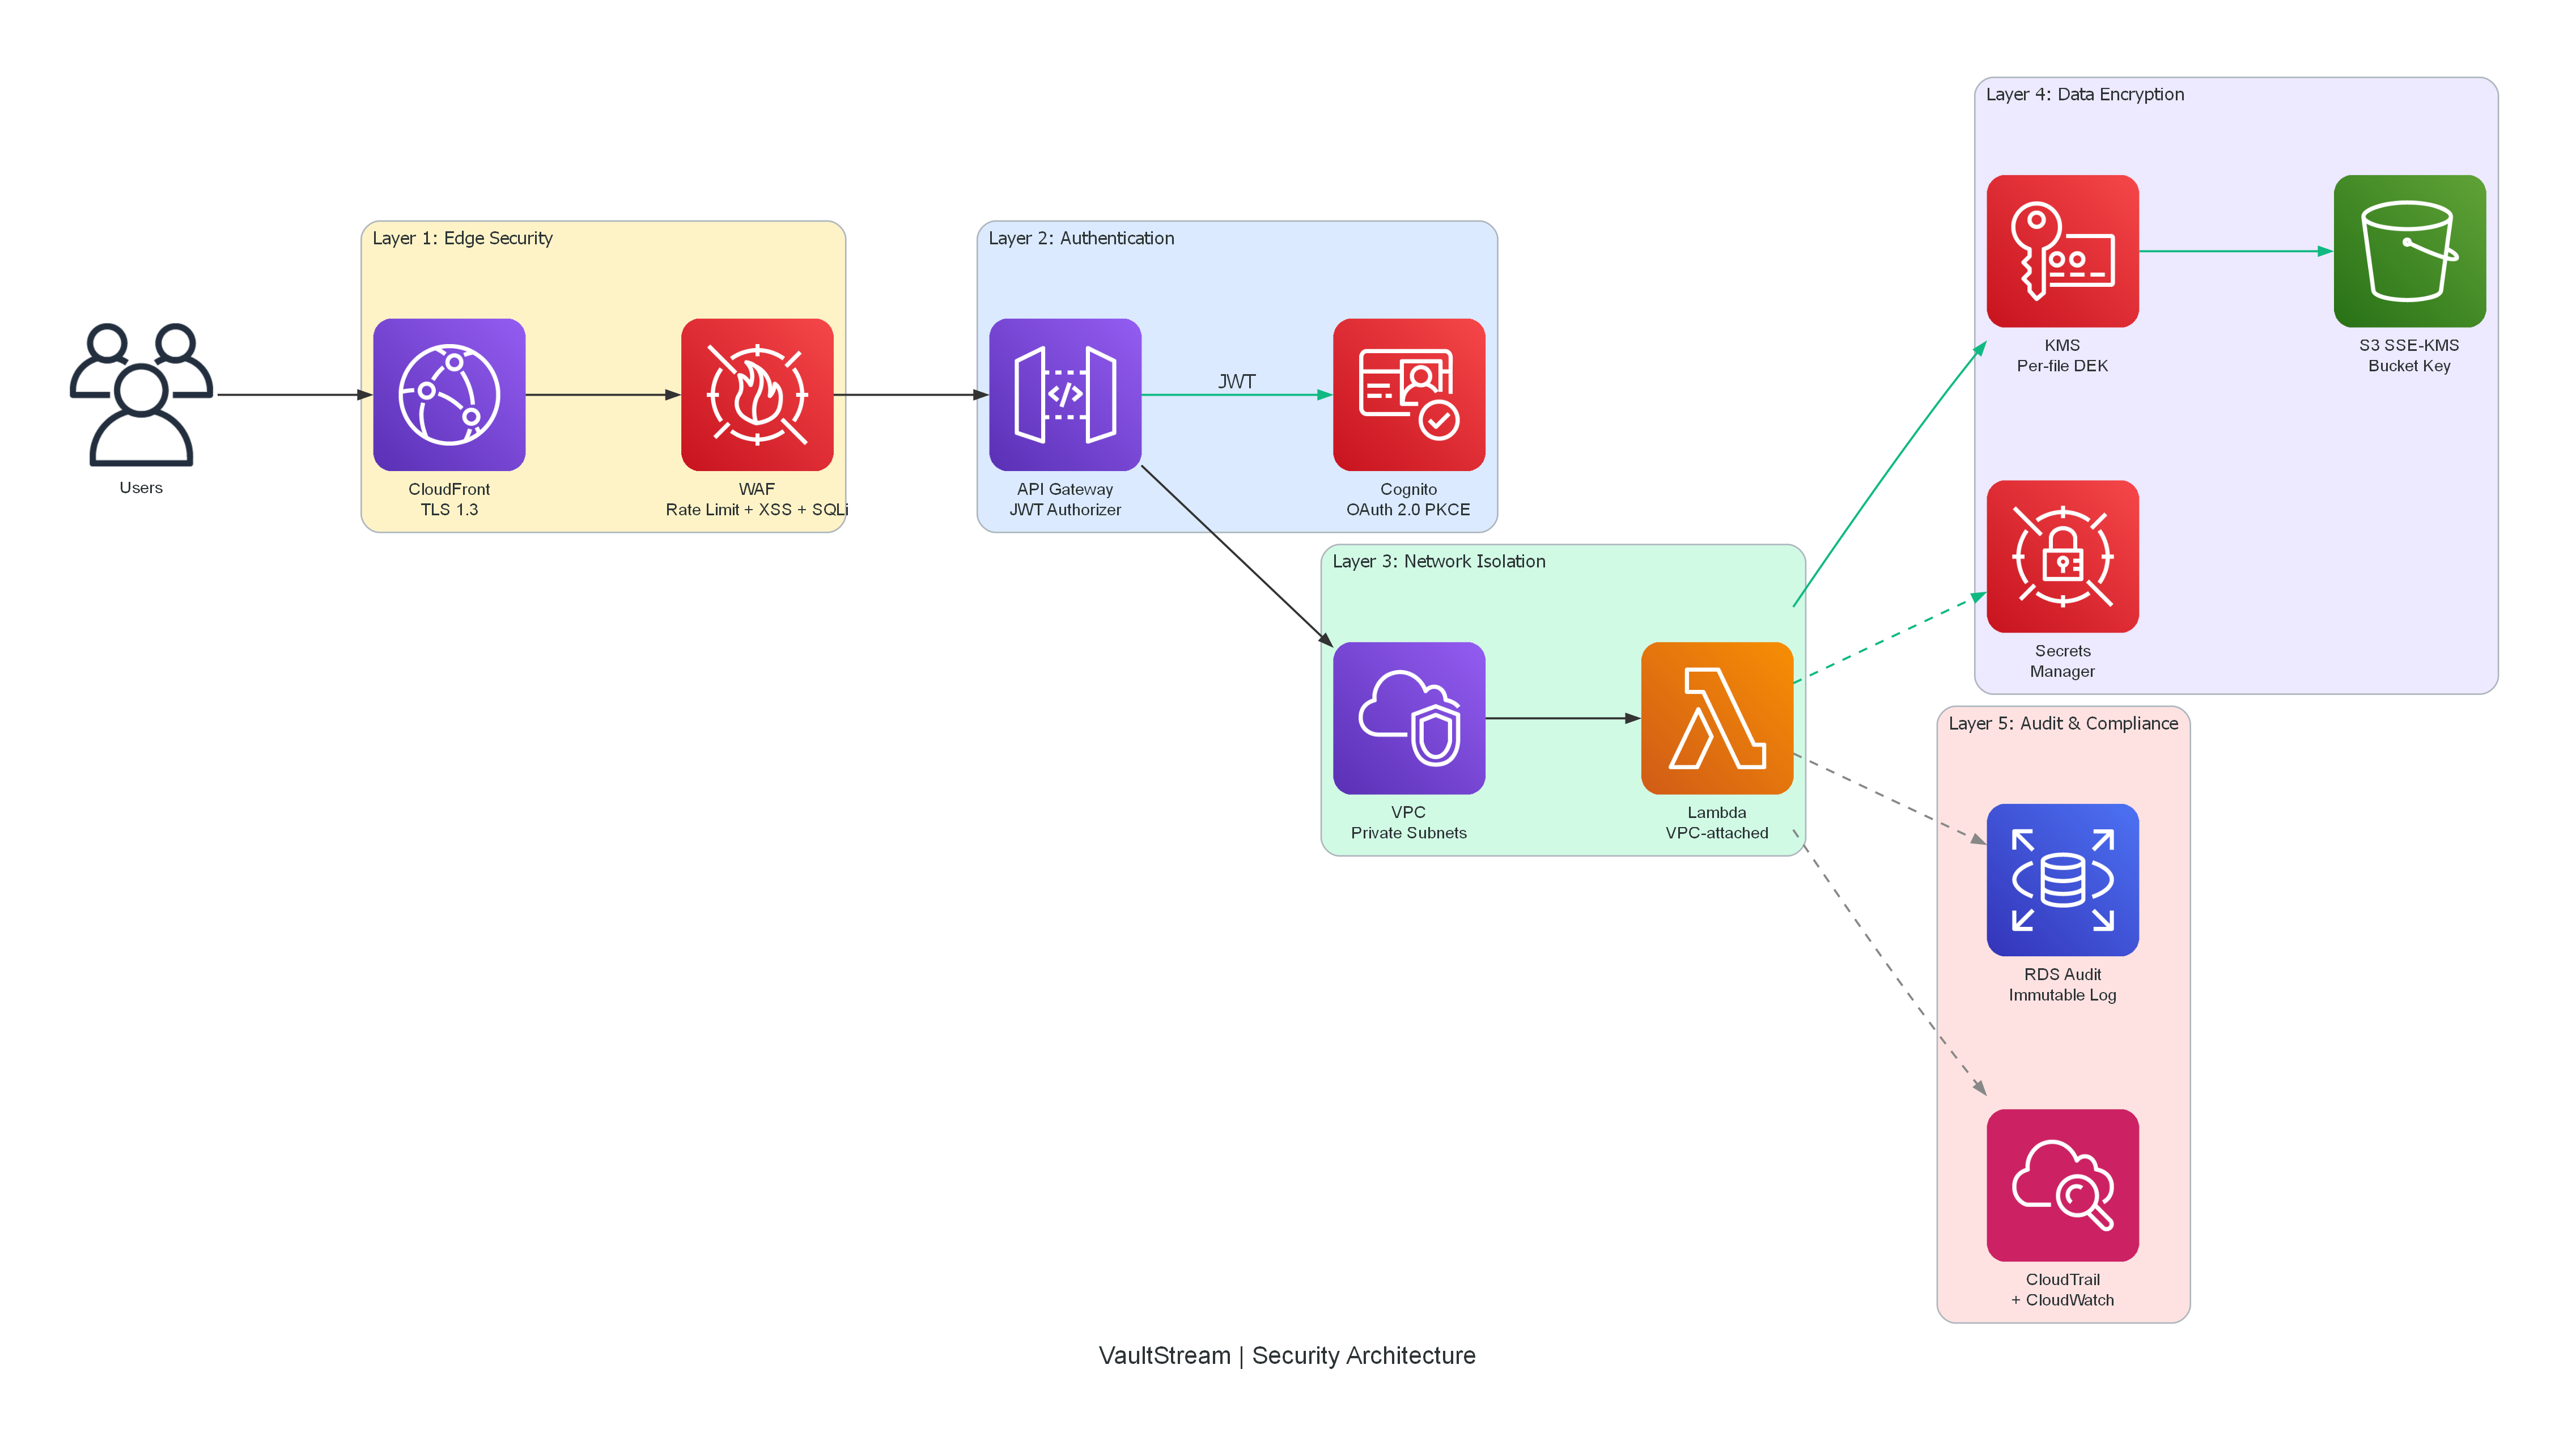Viewport: 2576px width, 1441px height.
Task: Click the Users group icon
Action: coord(141,395)
